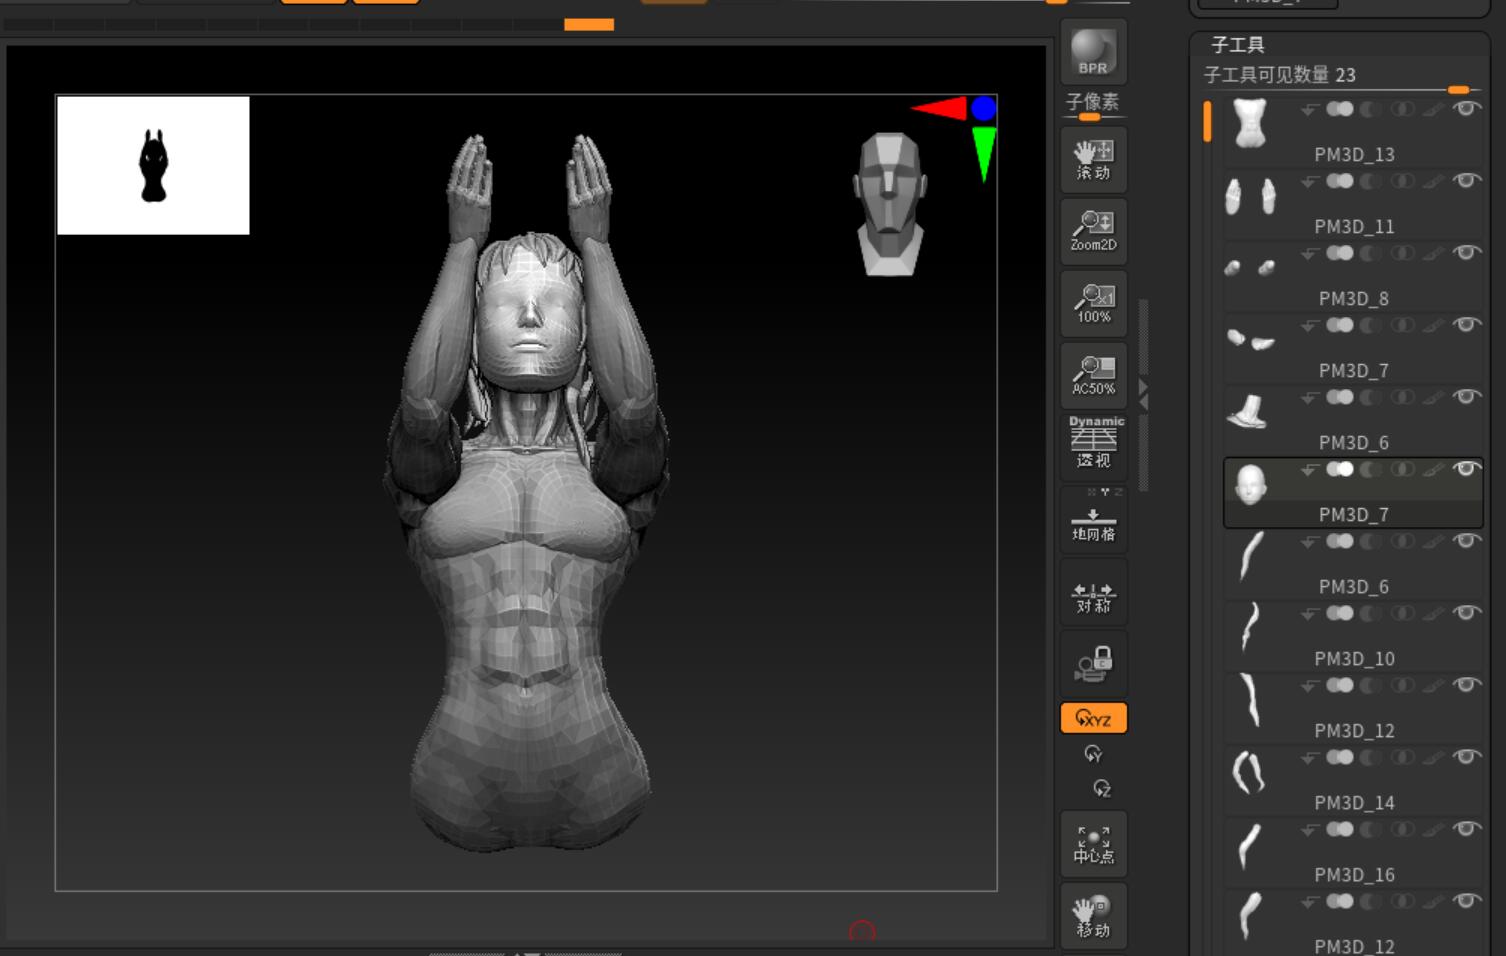Click the silhouette thumbnail view in viewport
The image size is (1506, 956).
click(x=153, y=165)
